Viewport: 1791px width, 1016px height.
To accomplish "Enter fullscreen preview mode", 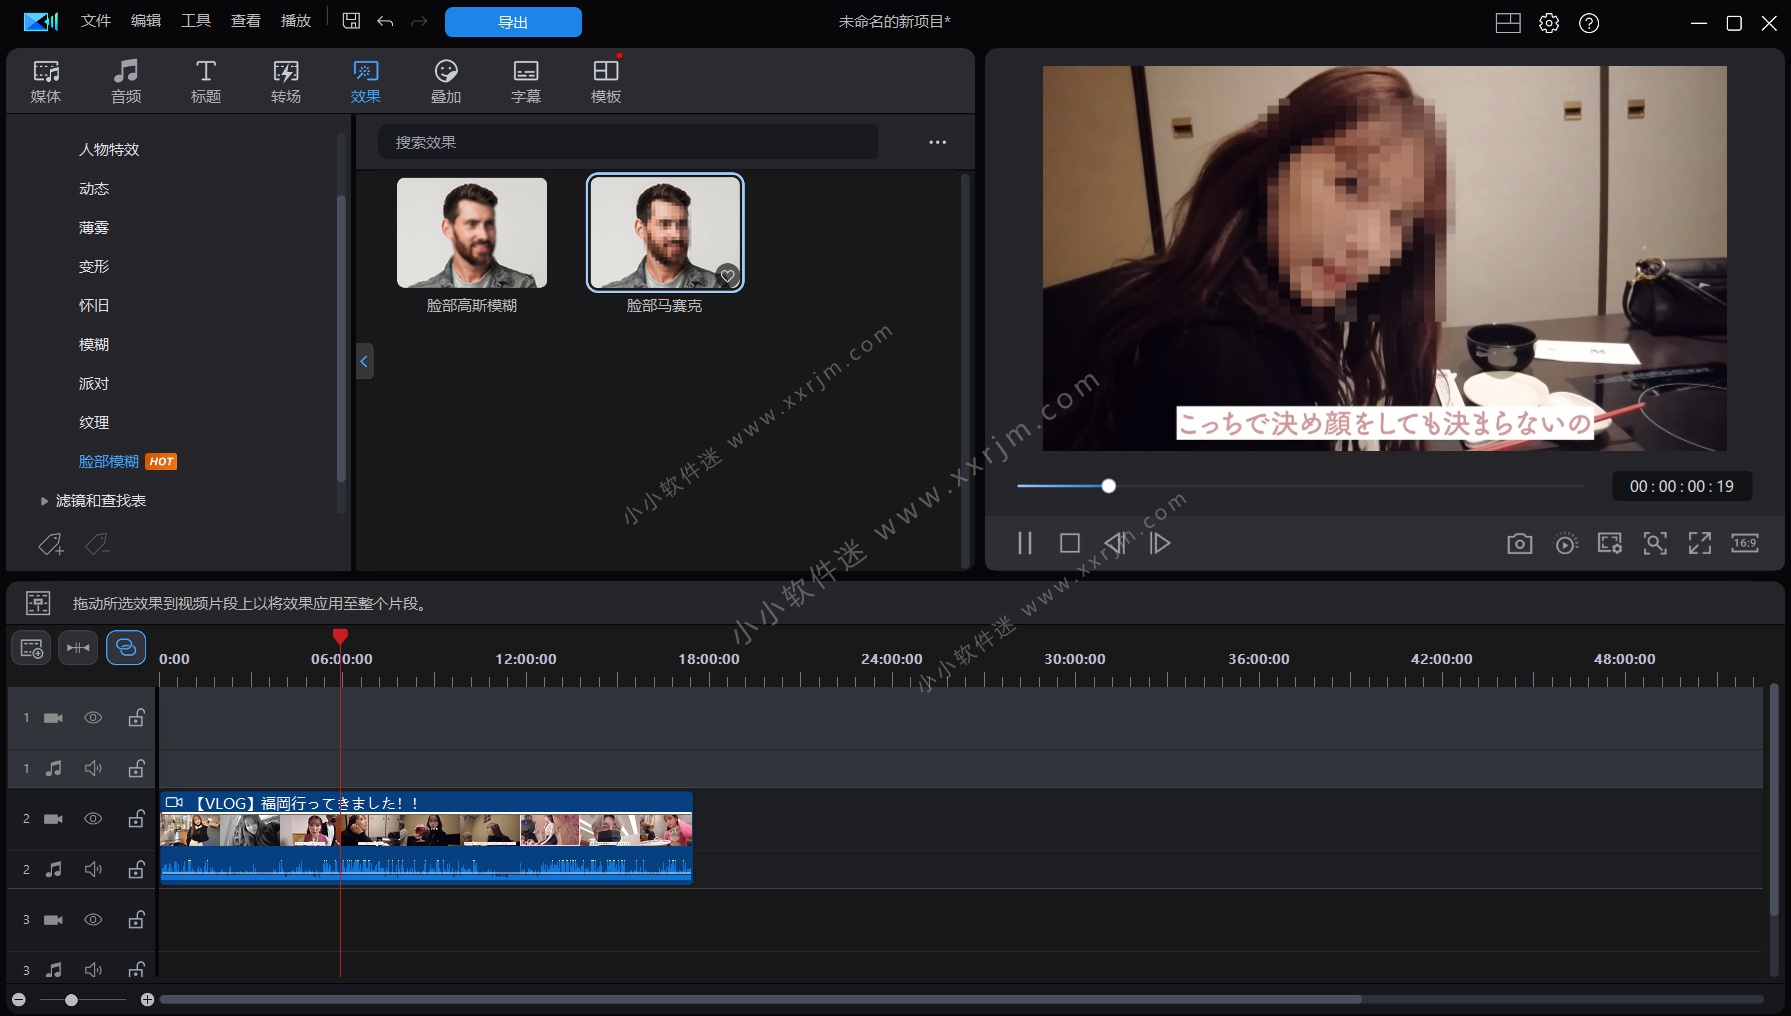I will (1700, 543).
